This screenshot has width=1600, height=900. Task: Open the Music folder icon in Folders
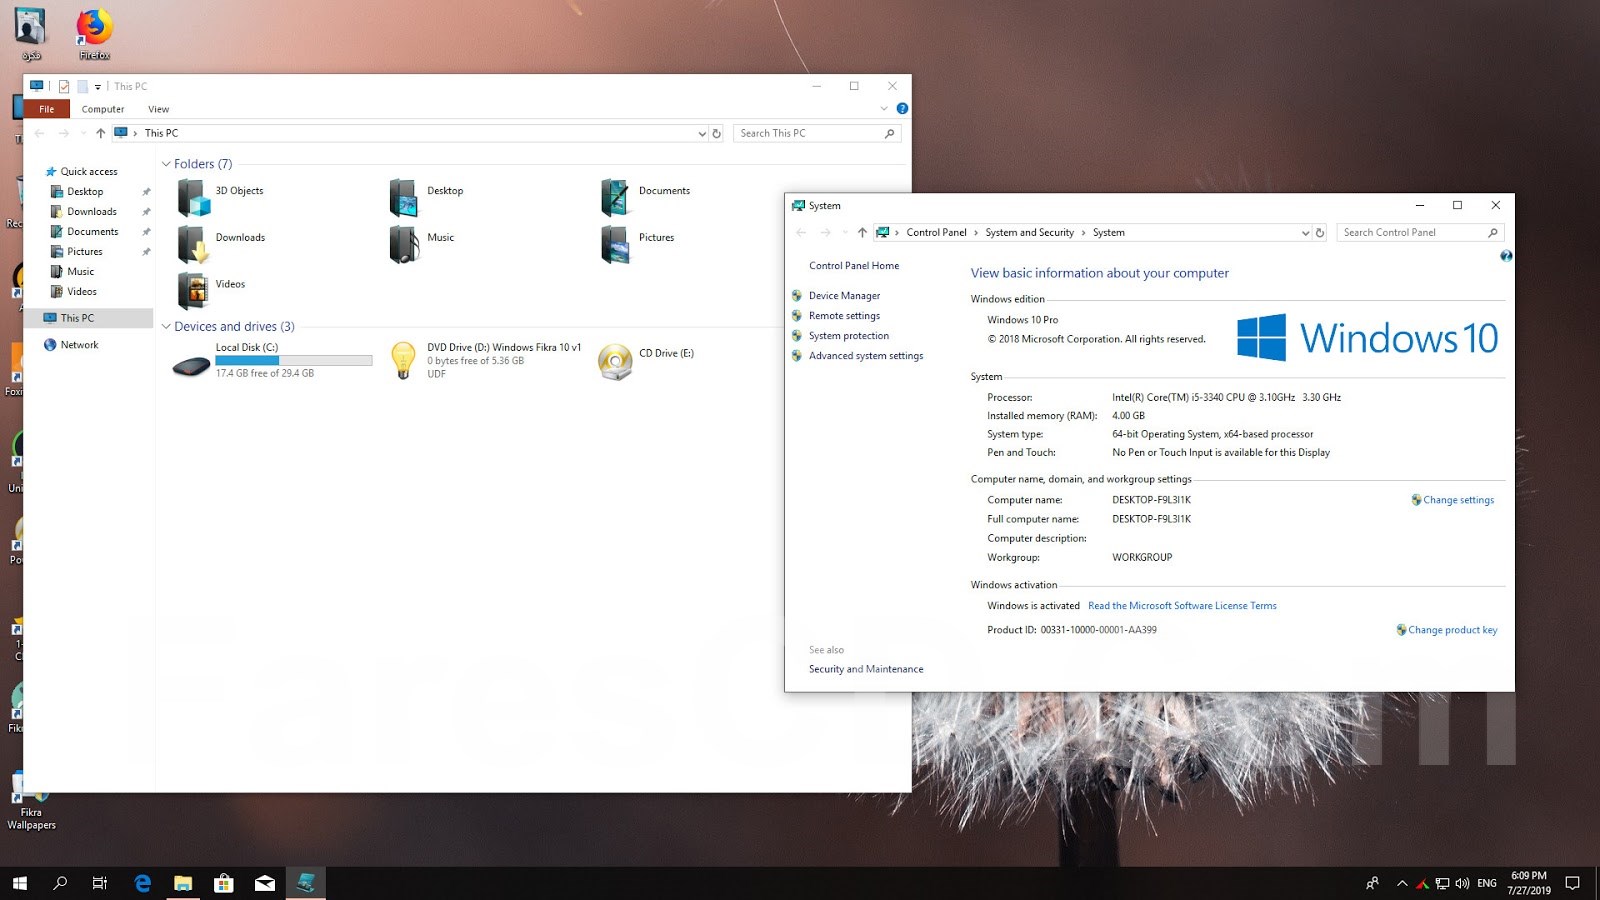[404, 245]
